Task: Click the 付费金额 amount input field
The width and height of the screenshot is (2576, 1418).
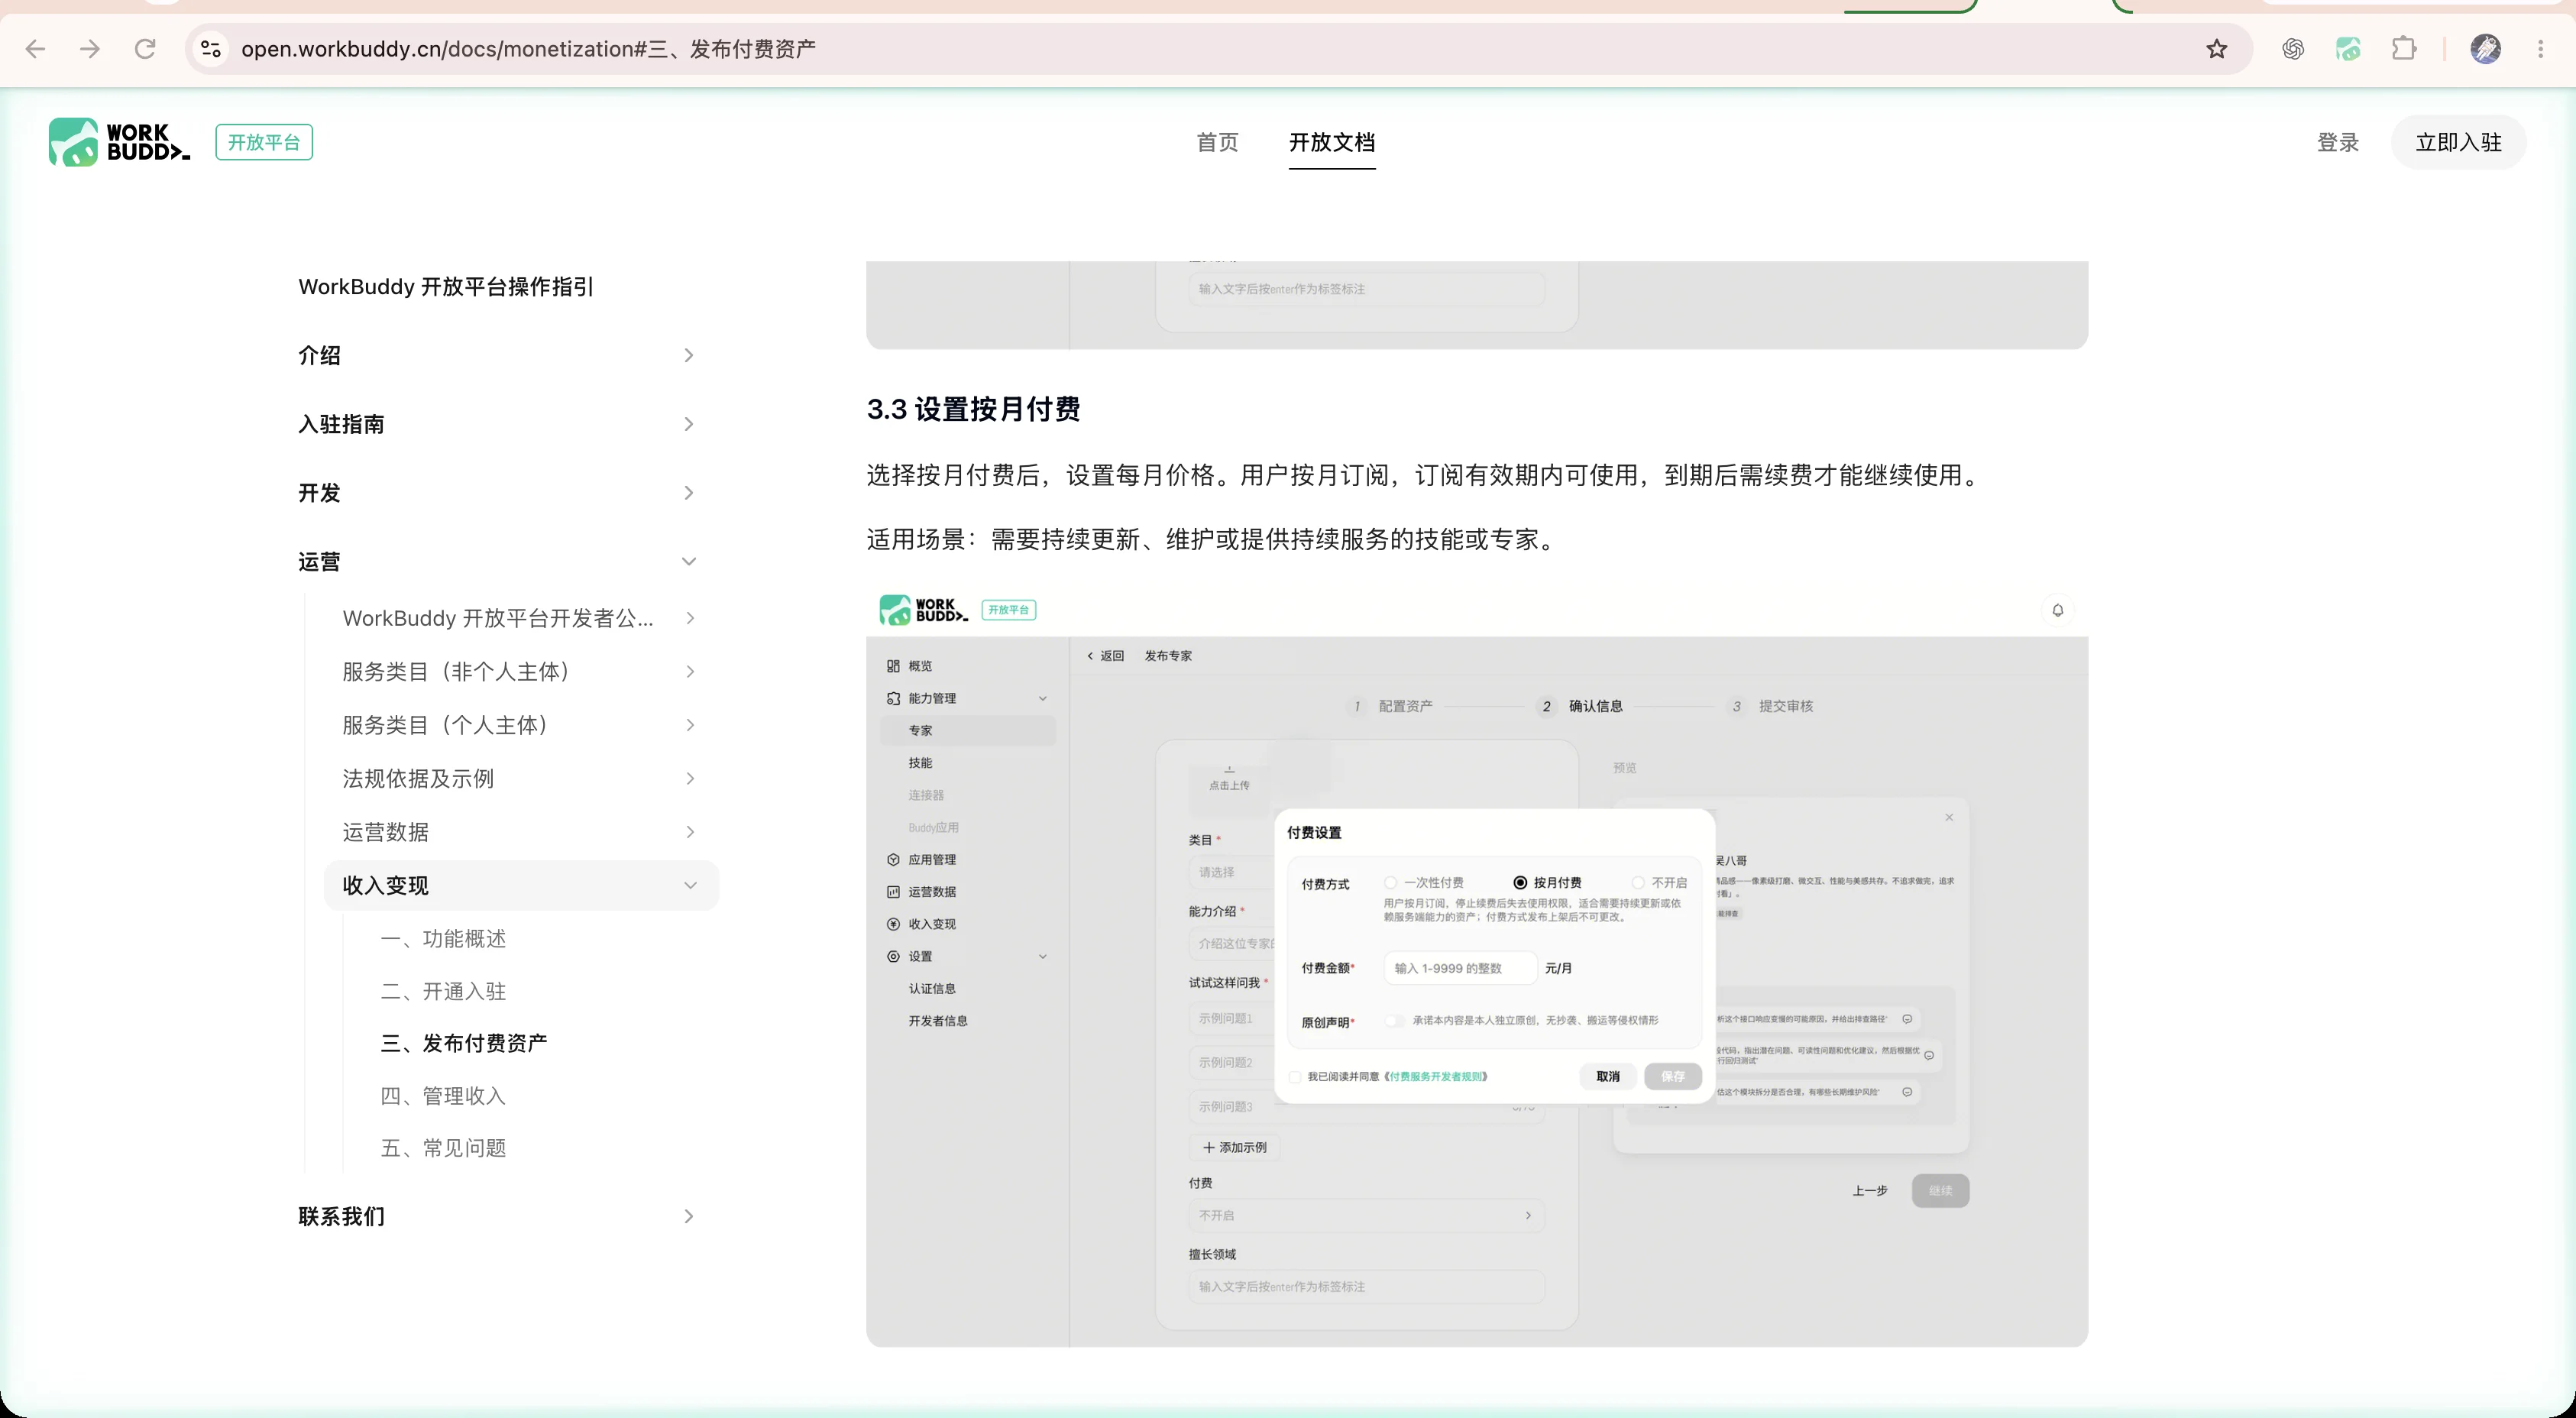Action: click(1460, 968)
